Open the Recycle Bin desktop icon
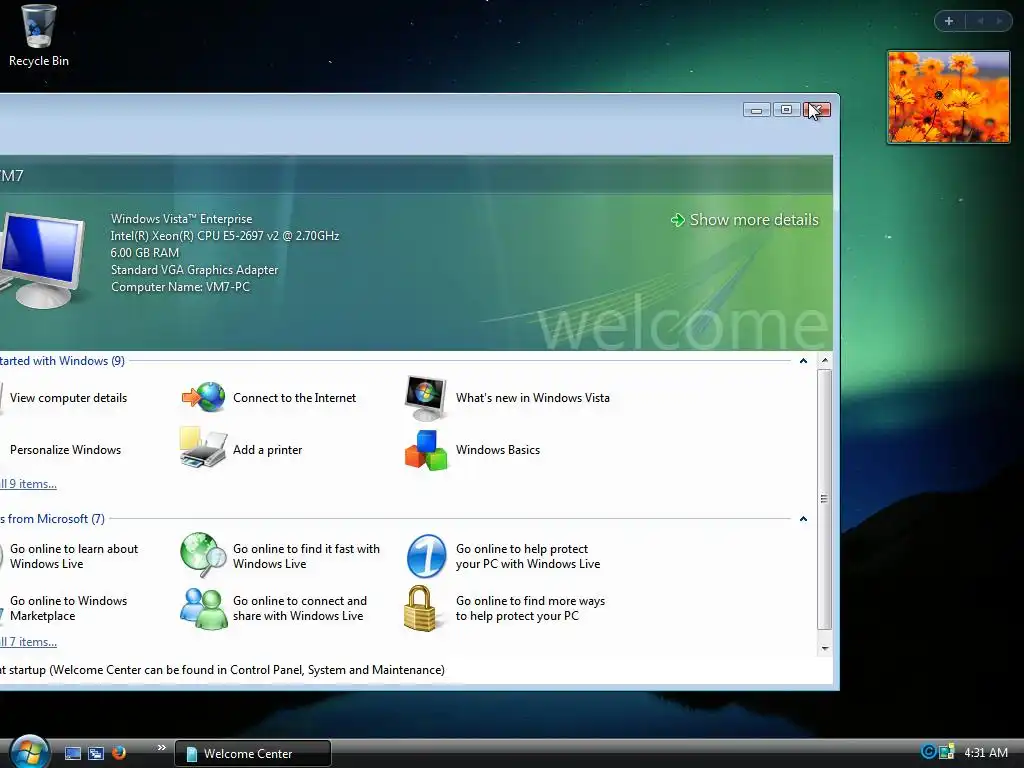The image size is (1024, 768). point(39,36)
